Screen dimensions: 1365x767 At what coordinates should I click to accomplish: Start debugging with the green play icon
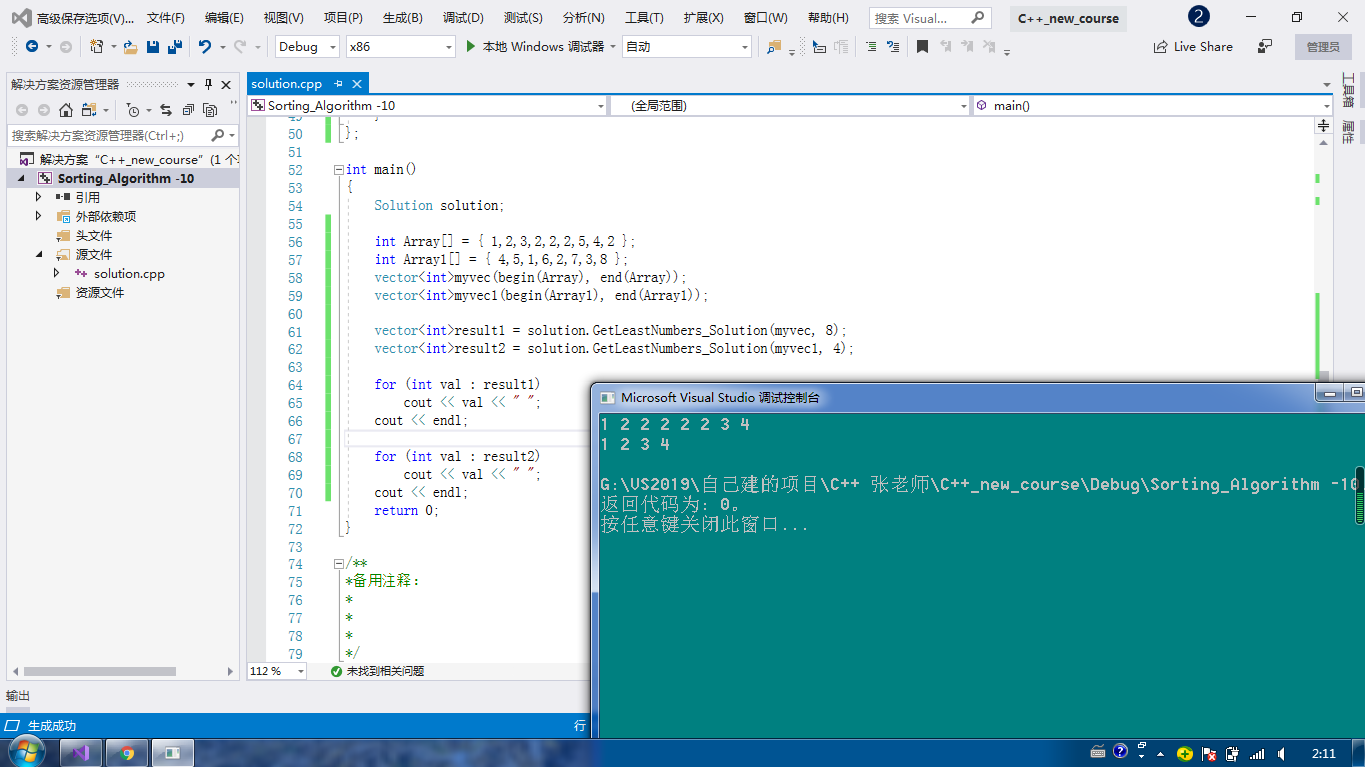click(x=471, y=46)
